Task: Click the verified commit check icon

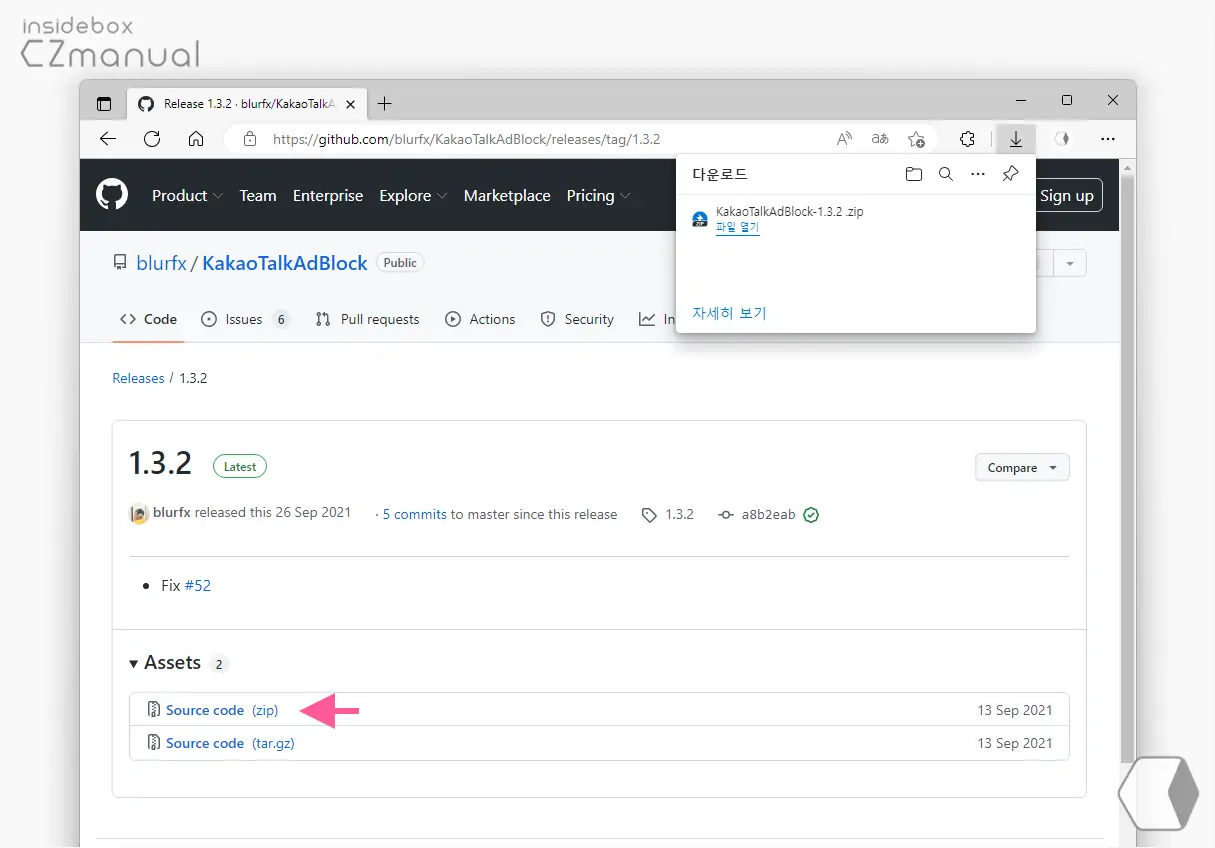Action: [811, 515]
